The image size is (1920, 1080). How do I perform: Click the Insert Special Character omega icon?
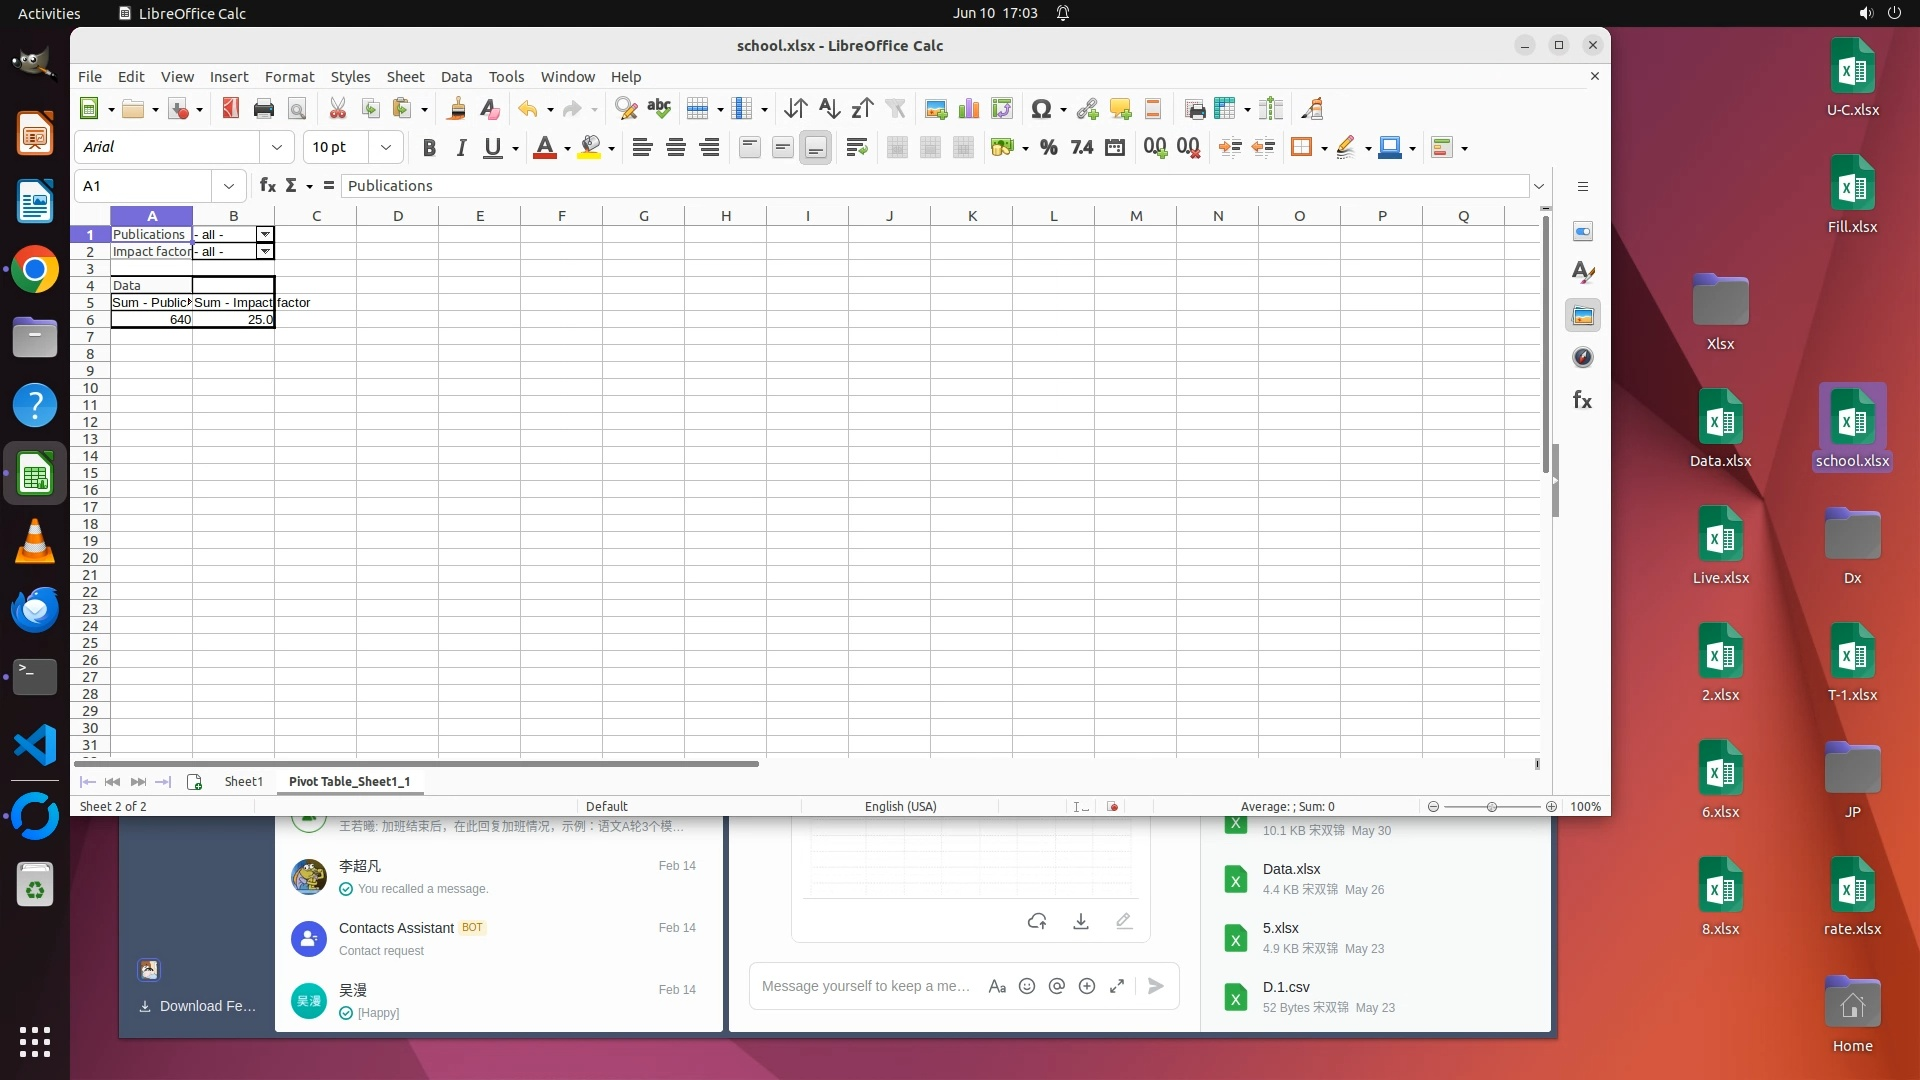(1041, 109)
